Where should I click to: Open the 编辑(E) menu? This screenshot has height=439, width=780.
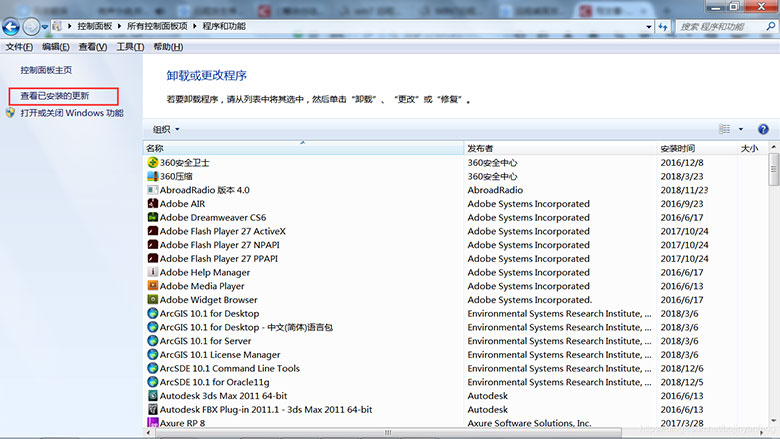[x=55, y=47]
